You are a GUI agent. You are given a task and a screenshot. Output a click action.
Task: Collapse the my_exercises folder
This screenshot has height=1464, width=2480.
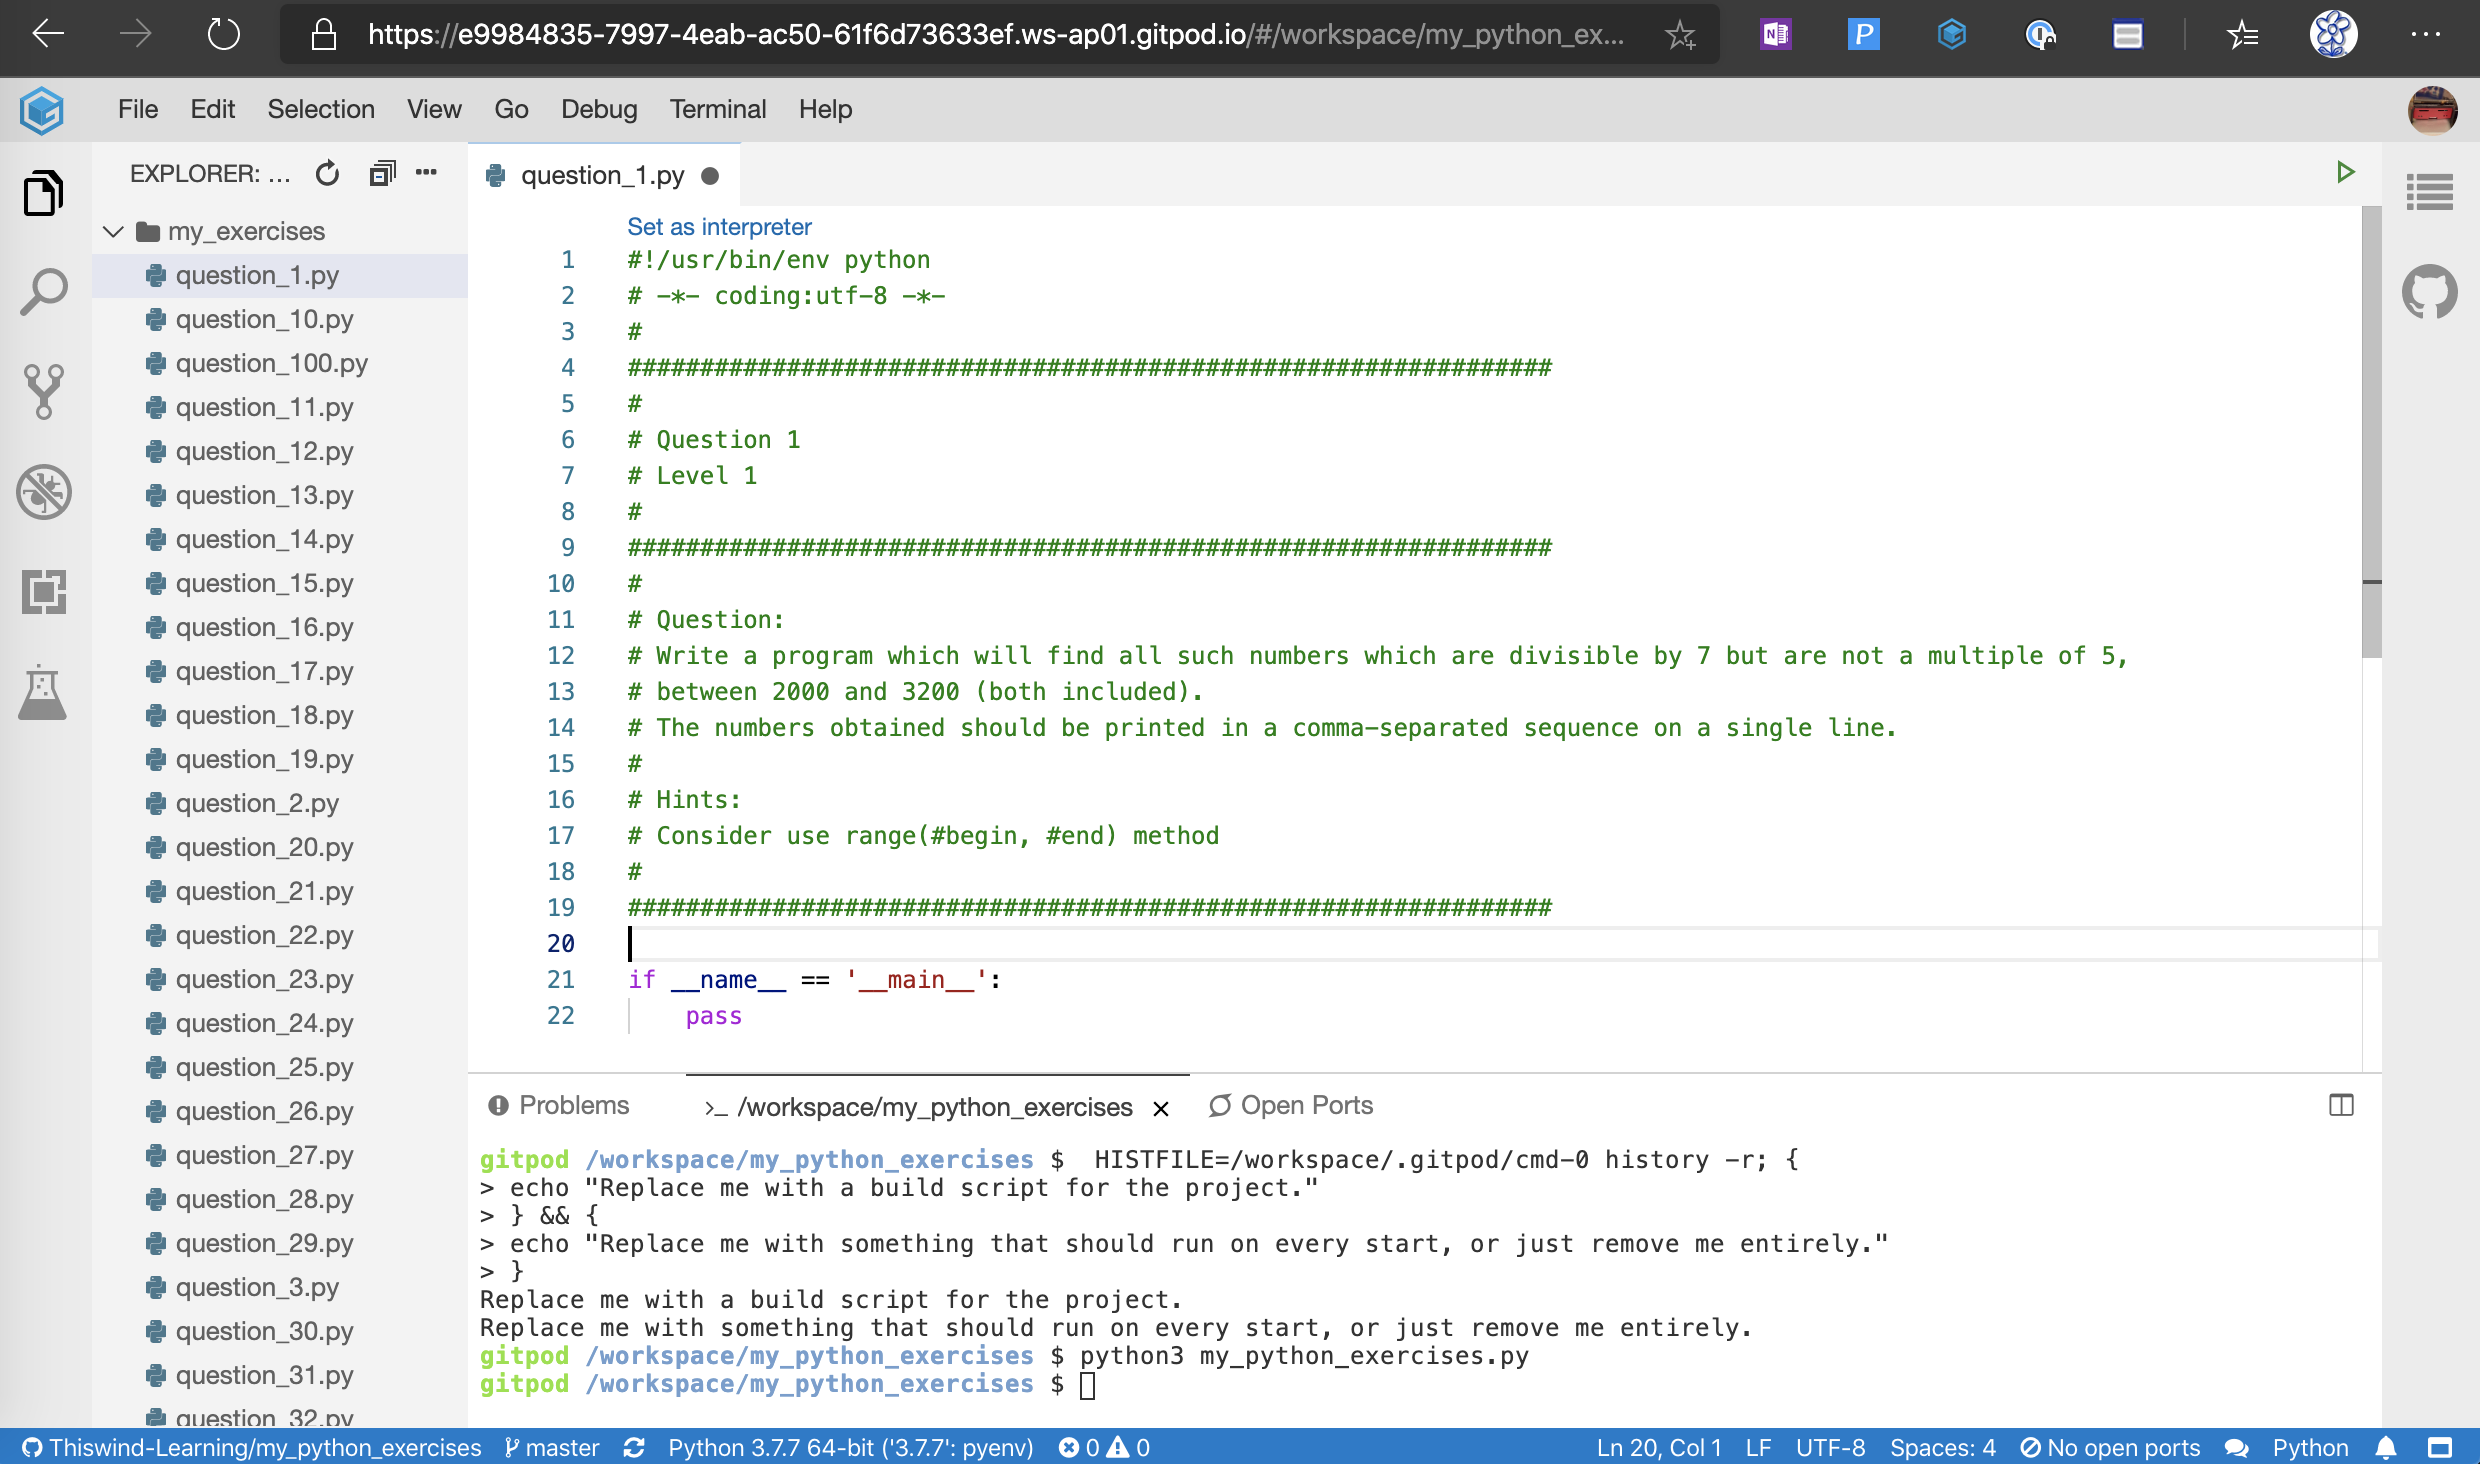coord(114,231)
